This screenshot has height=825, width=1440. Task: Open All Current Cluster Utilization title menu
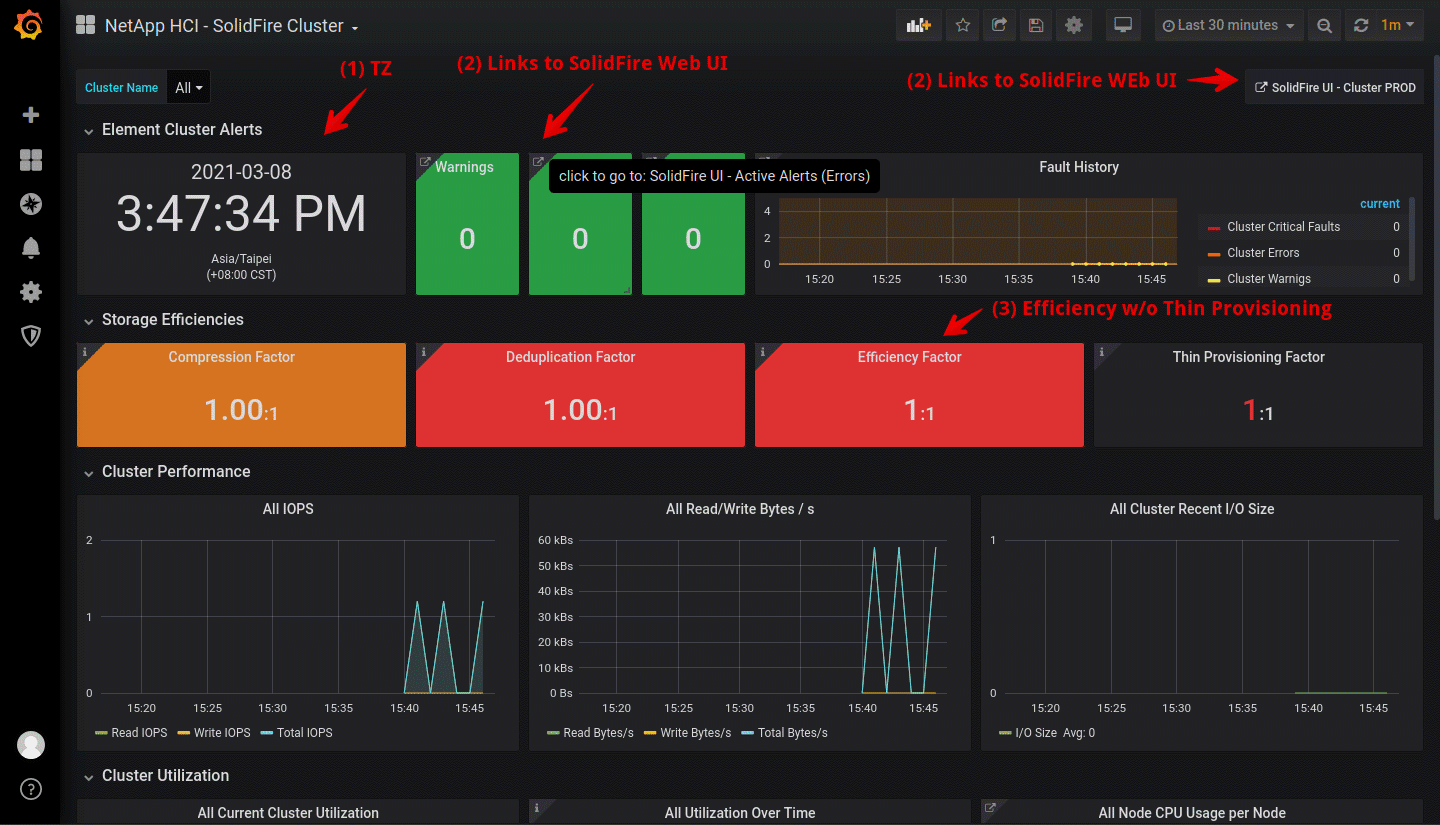288,813
